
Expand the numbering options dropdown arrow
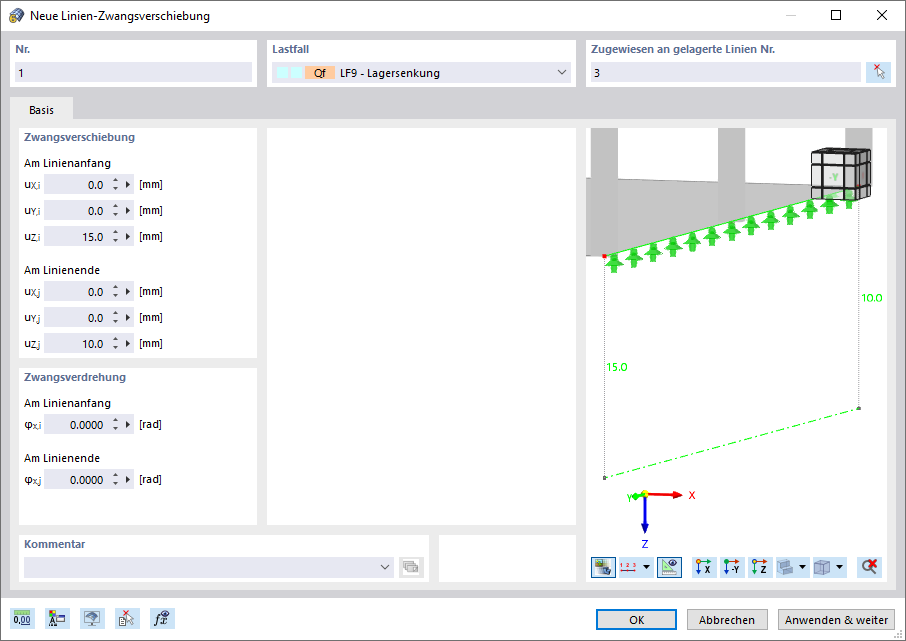click(647, 567)
